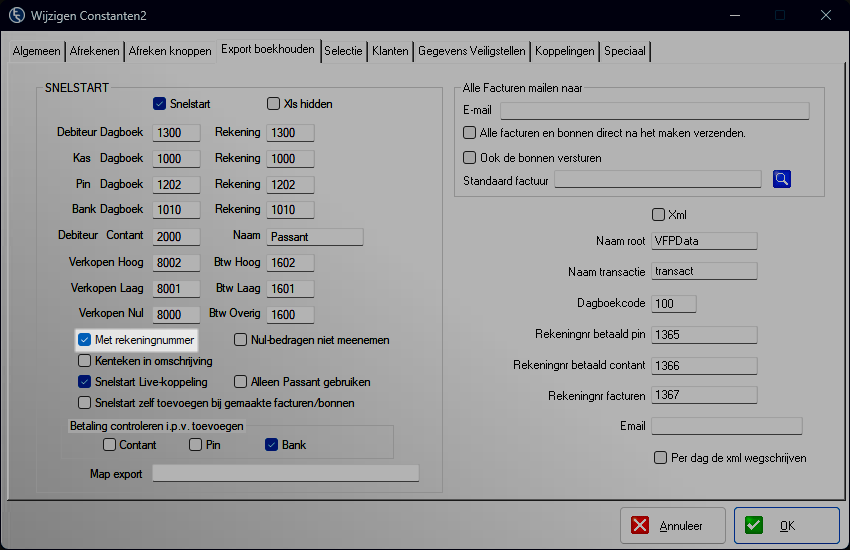Click the E-mail input field
Screen dimensions: 850x550
(654, 111)
